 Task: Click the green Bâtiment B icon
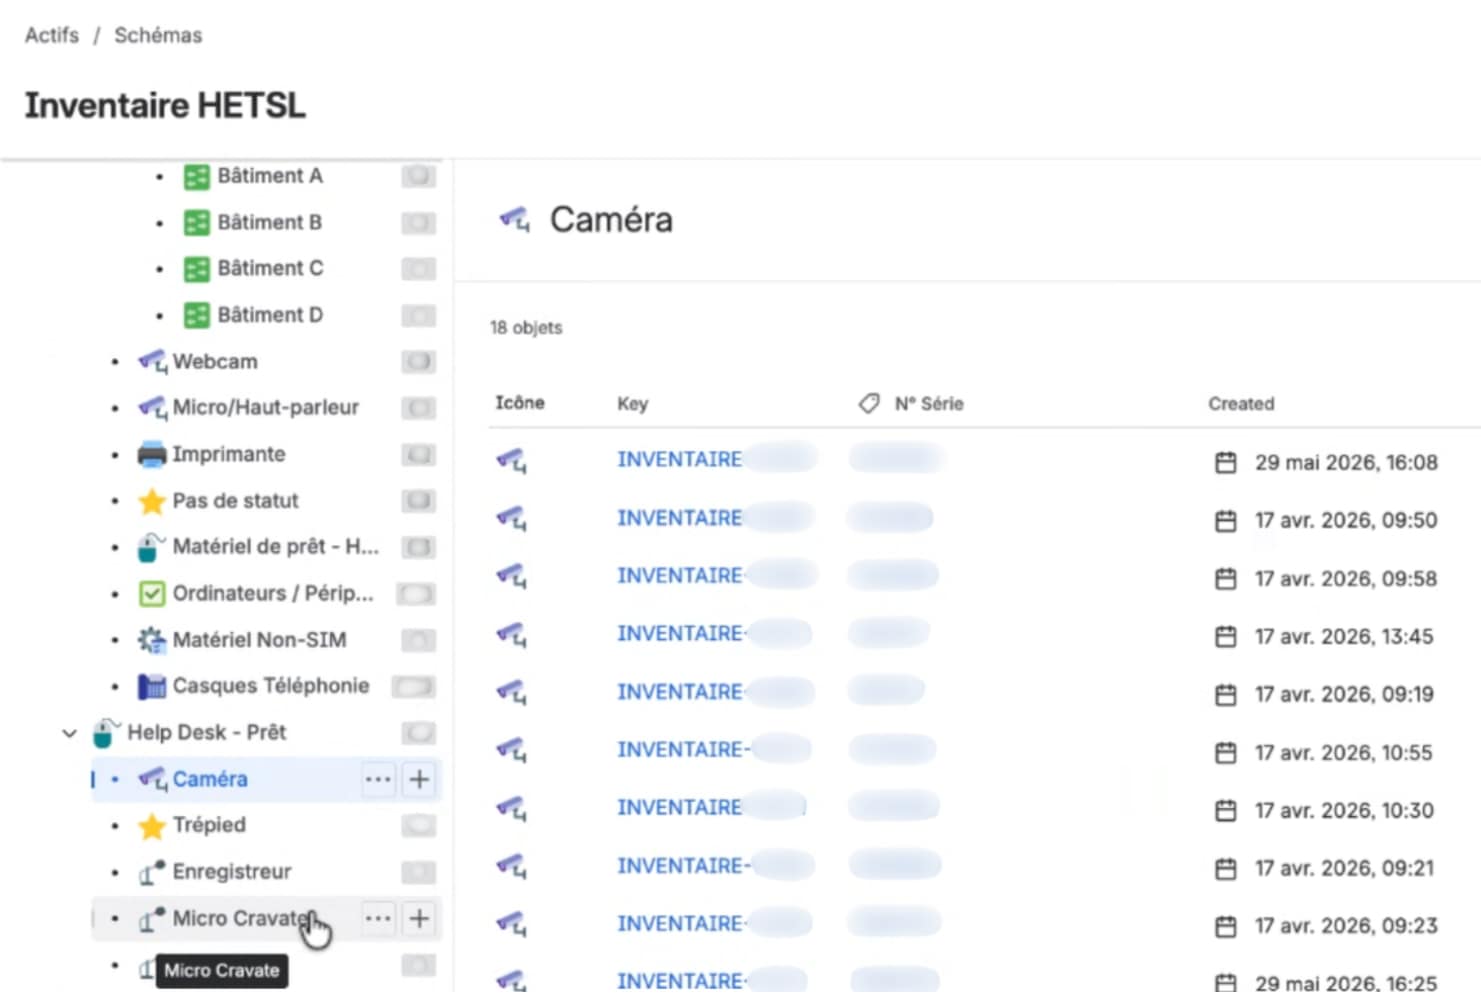(x=197, y=223)
